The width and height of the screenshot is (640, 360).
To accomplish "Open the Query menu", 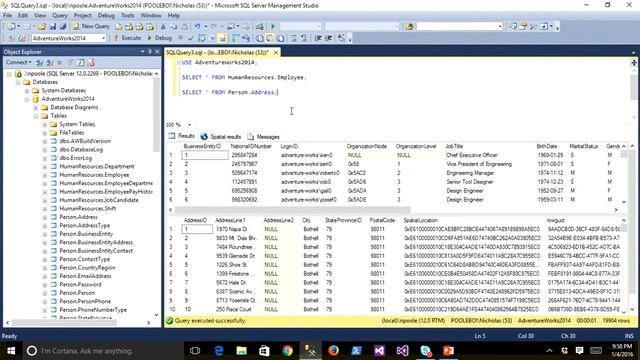I will [60, 15].
